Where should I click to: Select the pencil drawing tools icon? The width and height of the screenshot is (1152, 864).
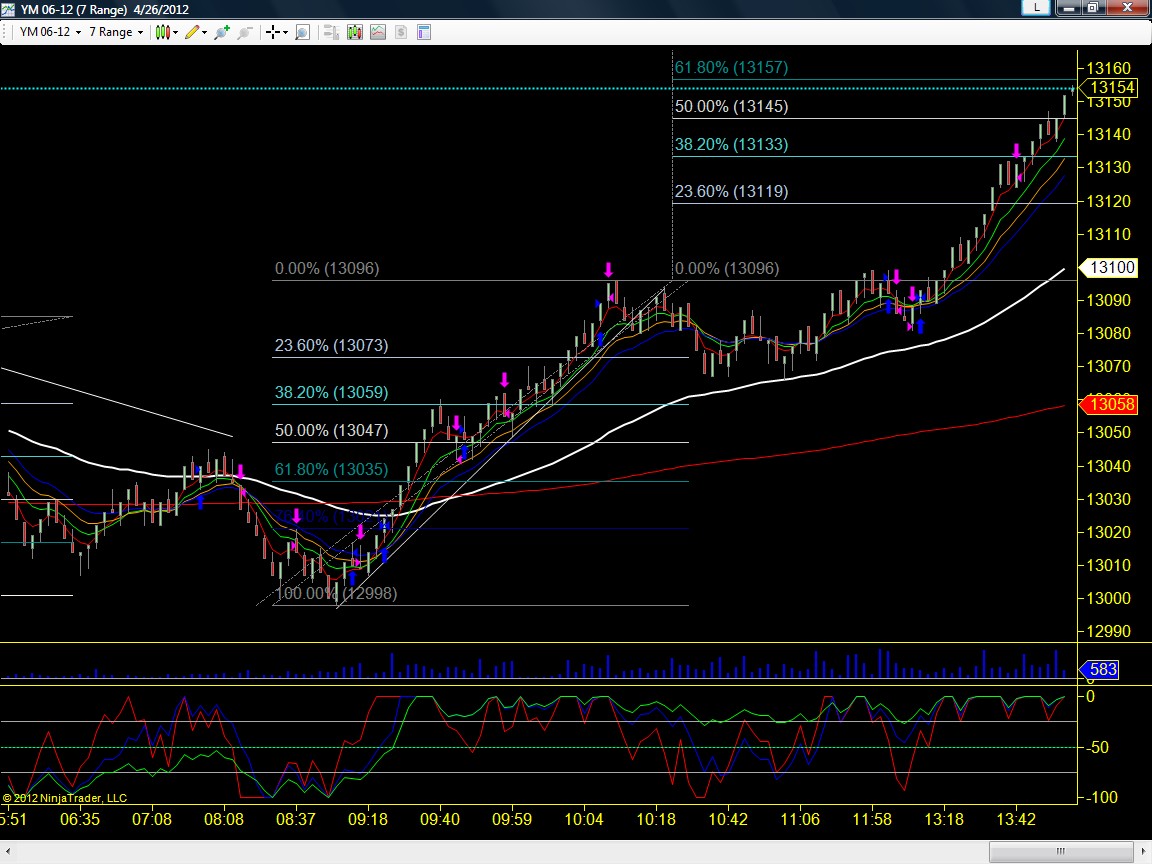192,32
